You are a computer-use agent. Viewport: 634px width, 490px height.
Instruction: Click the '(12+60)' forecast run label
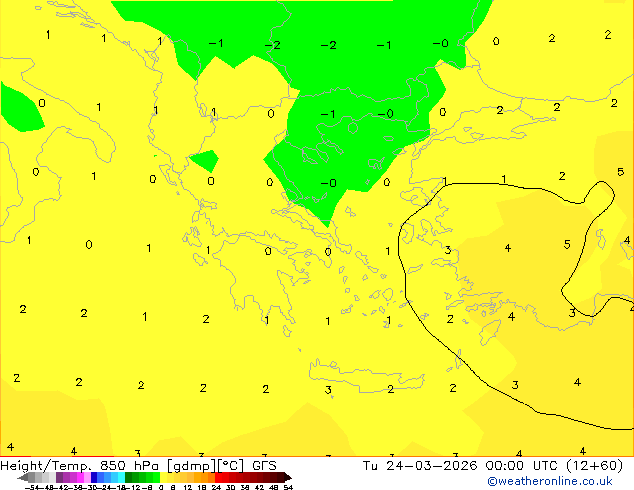click(x=595, y=466)
